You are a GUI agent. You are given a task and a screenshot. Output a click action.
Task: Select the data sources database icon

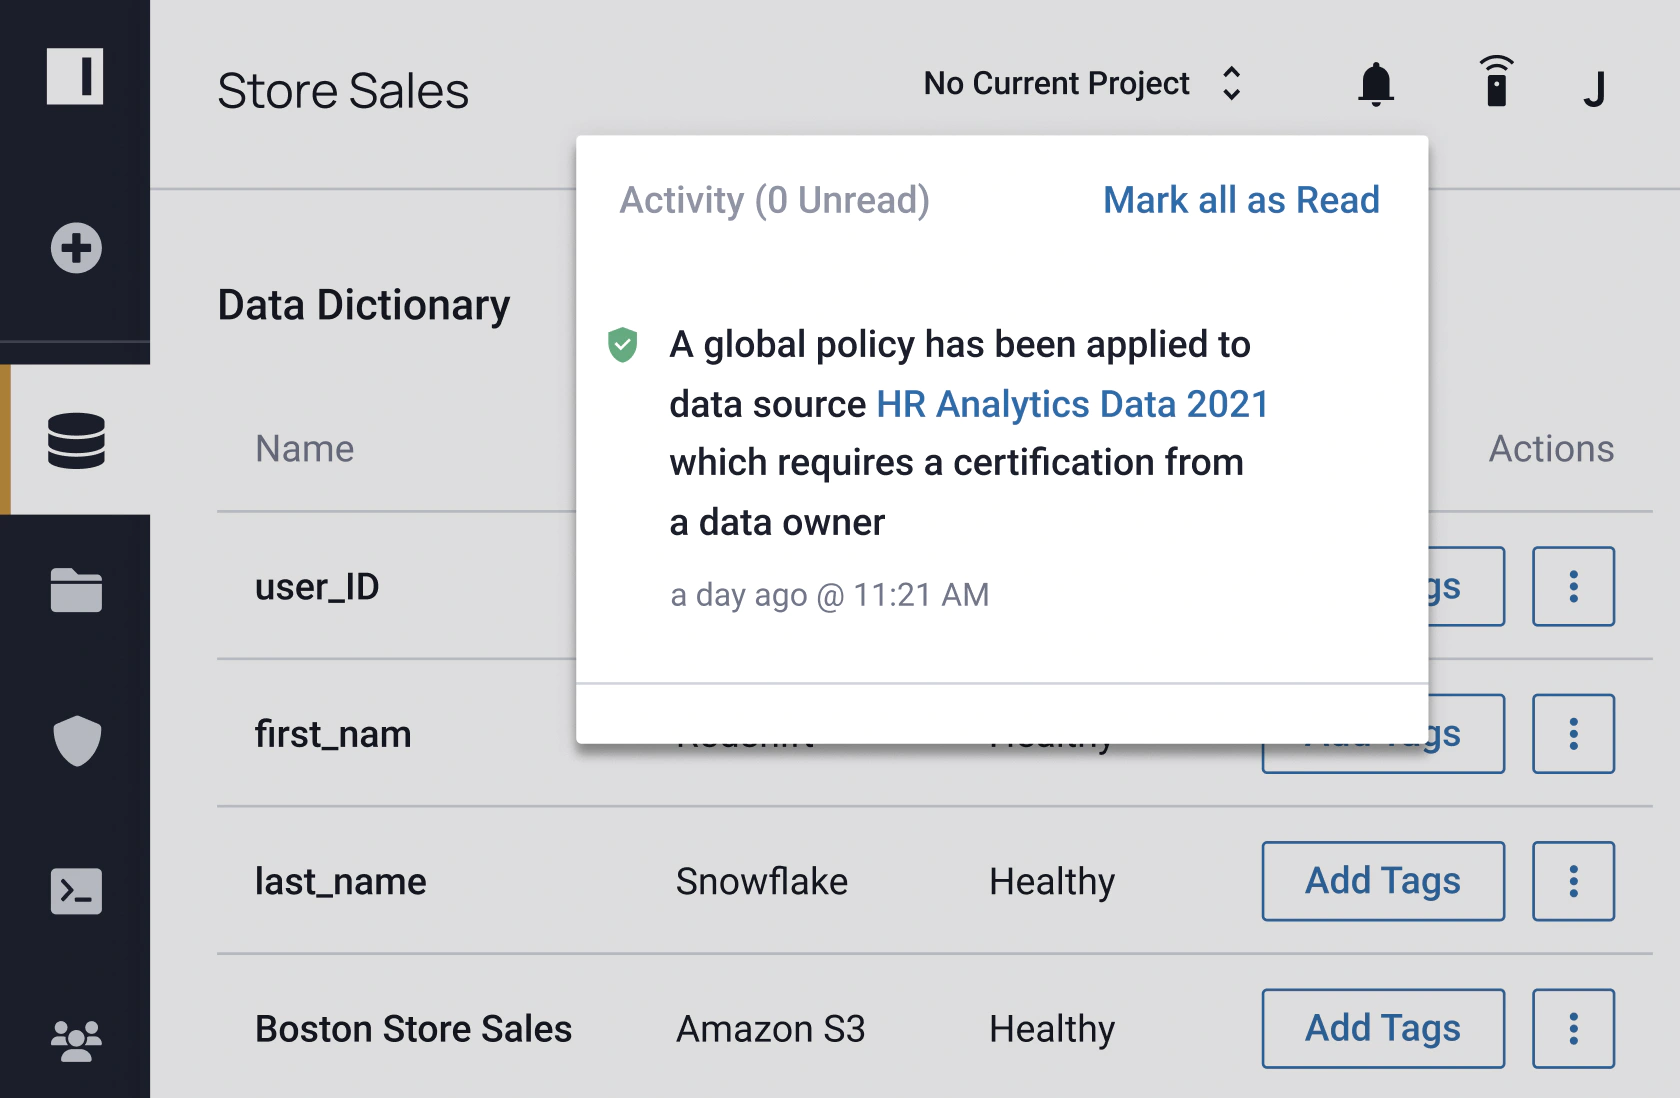pos(76,440)
